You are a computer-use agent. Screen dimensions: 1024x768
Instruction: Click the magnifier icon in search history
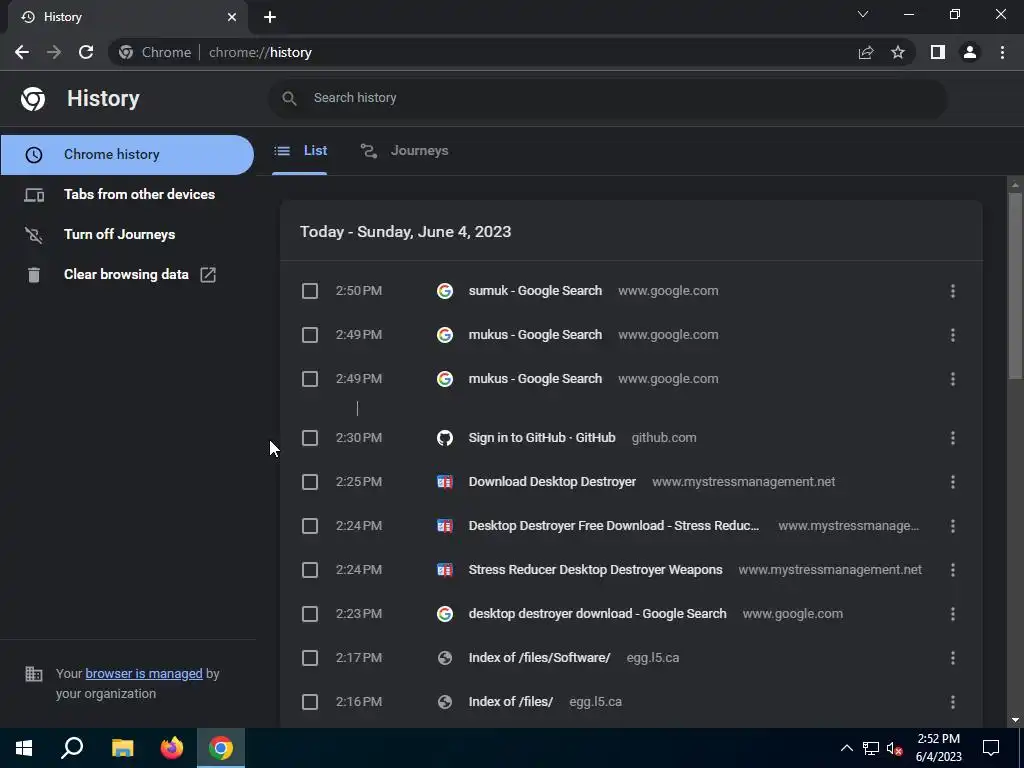(289, 98)
